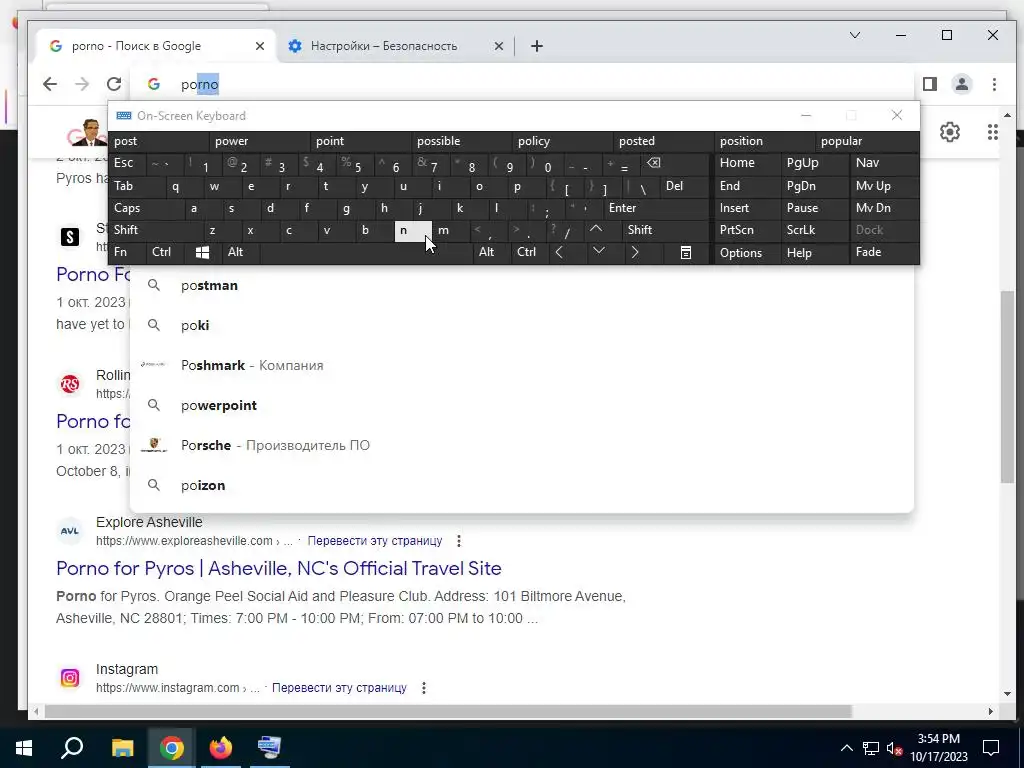Launch Firefox from the taskbar
Screen dimensions: 1024x768
point(221,748)
